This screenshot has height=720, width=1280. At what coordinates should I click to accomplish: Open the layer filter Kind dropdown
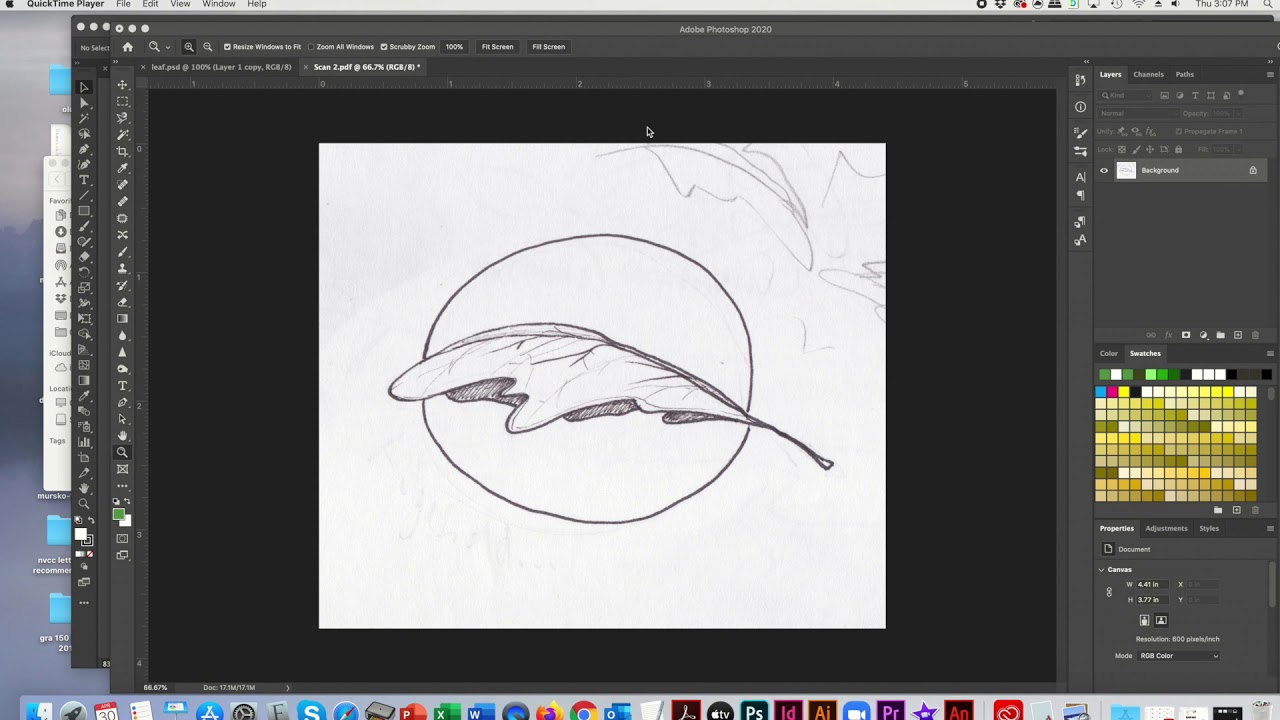(x=1127, y=95)
